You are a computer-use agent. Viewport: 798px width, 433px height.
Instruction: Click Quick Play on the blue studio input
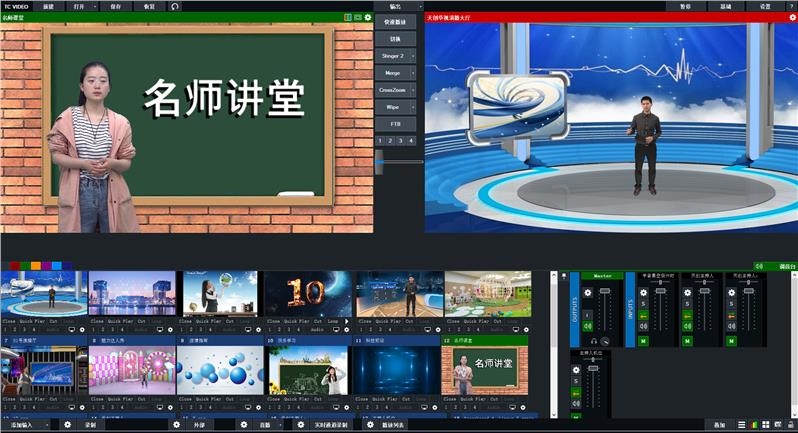(32, 322)
